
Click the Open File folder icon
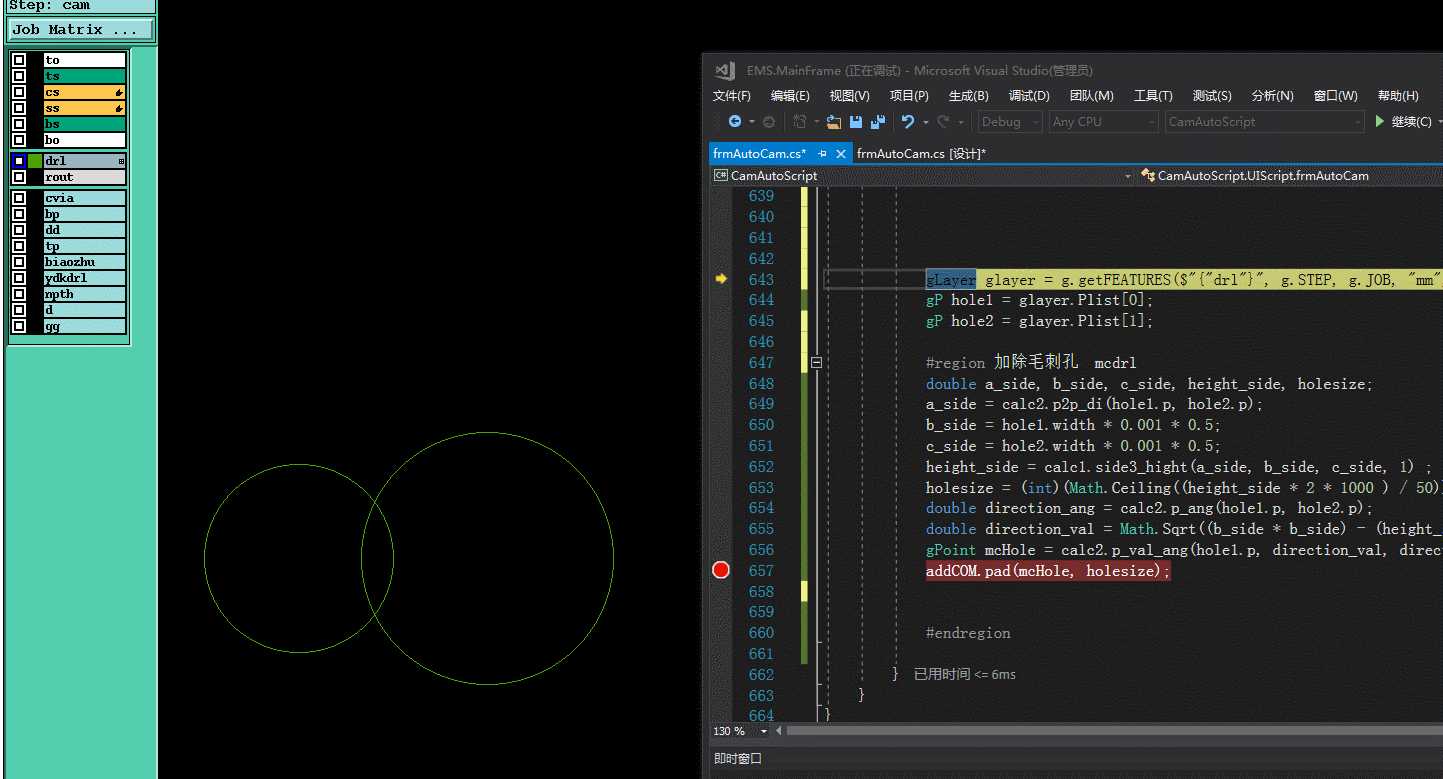[833, 122]
